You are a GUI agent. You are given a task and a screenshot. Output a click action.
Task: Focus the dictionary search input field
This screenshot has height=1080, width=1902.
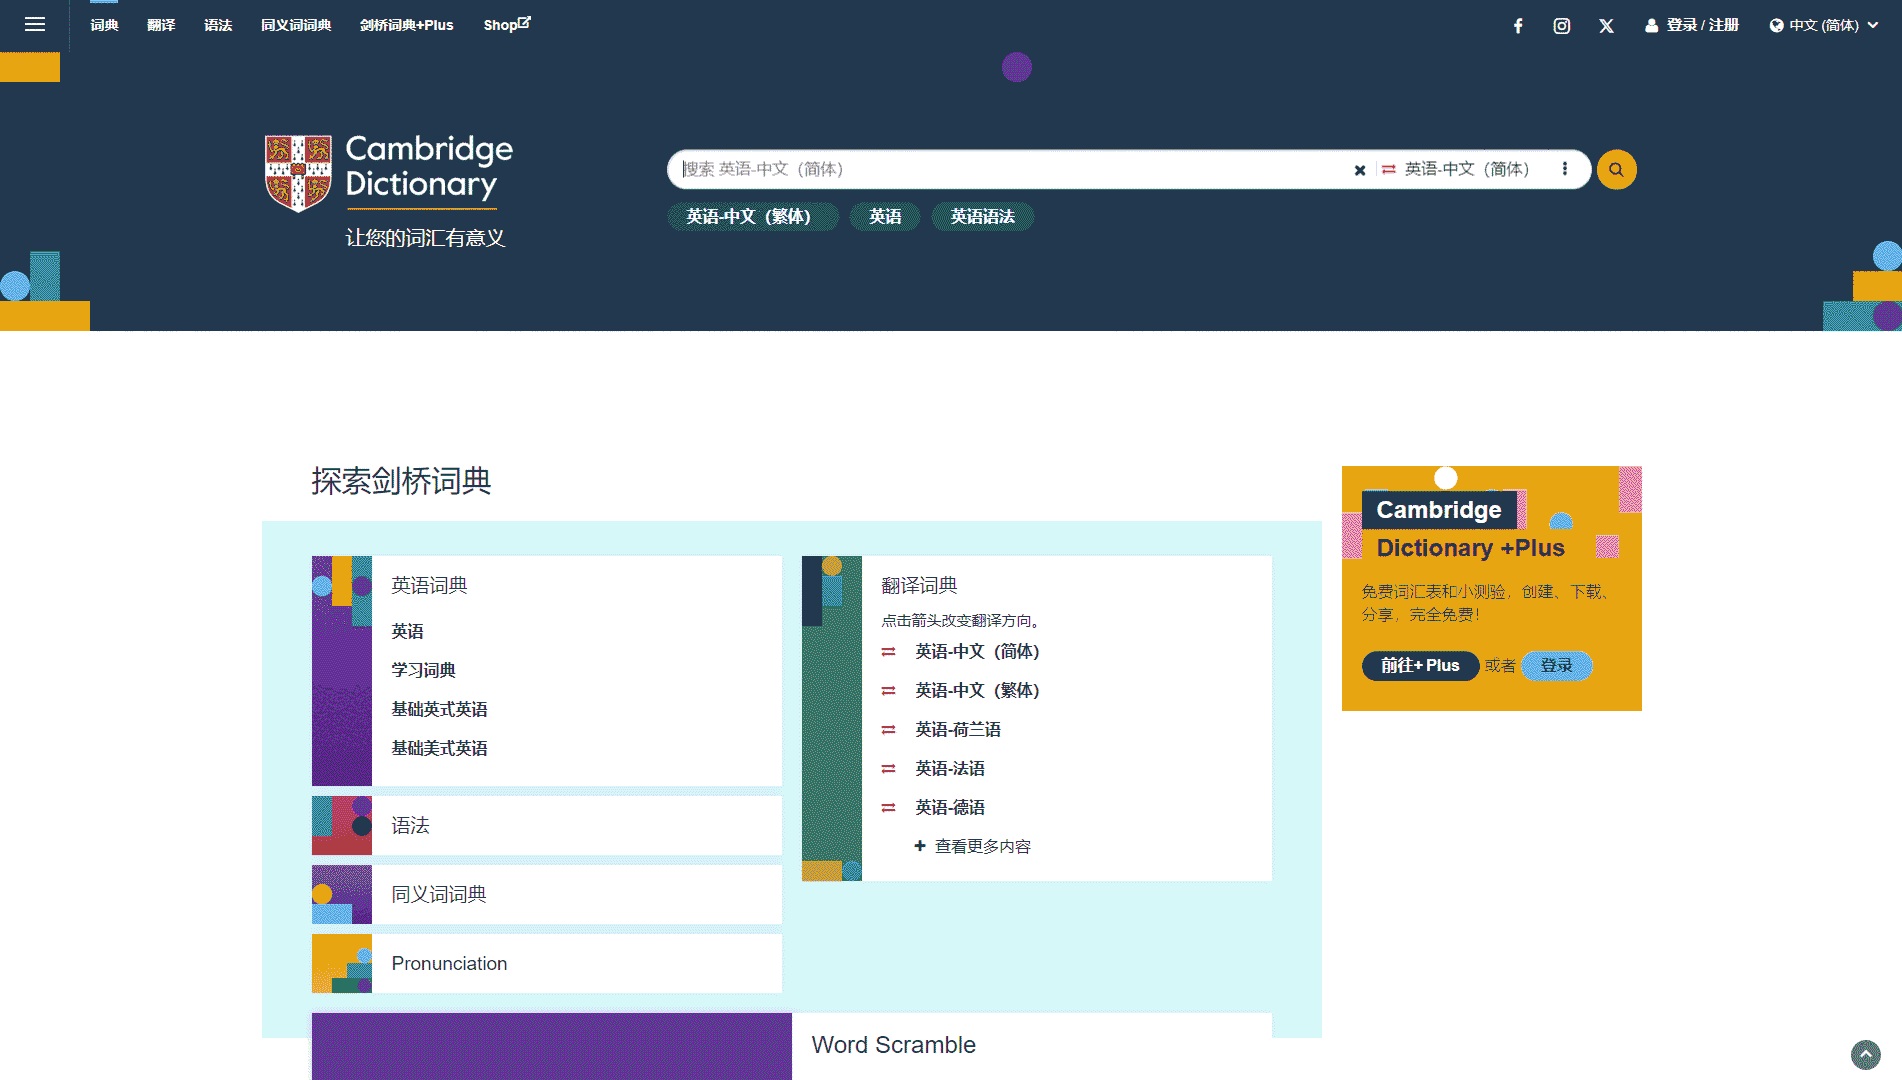pyautogui.click(x=1010, y=169)
